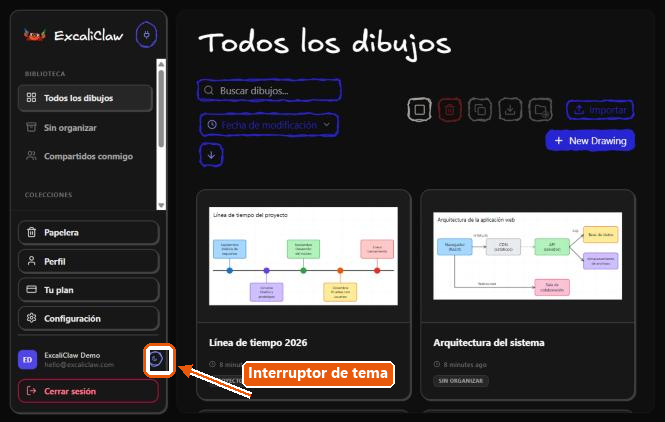Click the Todos los dibujos page heading
This screenshot has height=422, width=665.
(324, 44)
